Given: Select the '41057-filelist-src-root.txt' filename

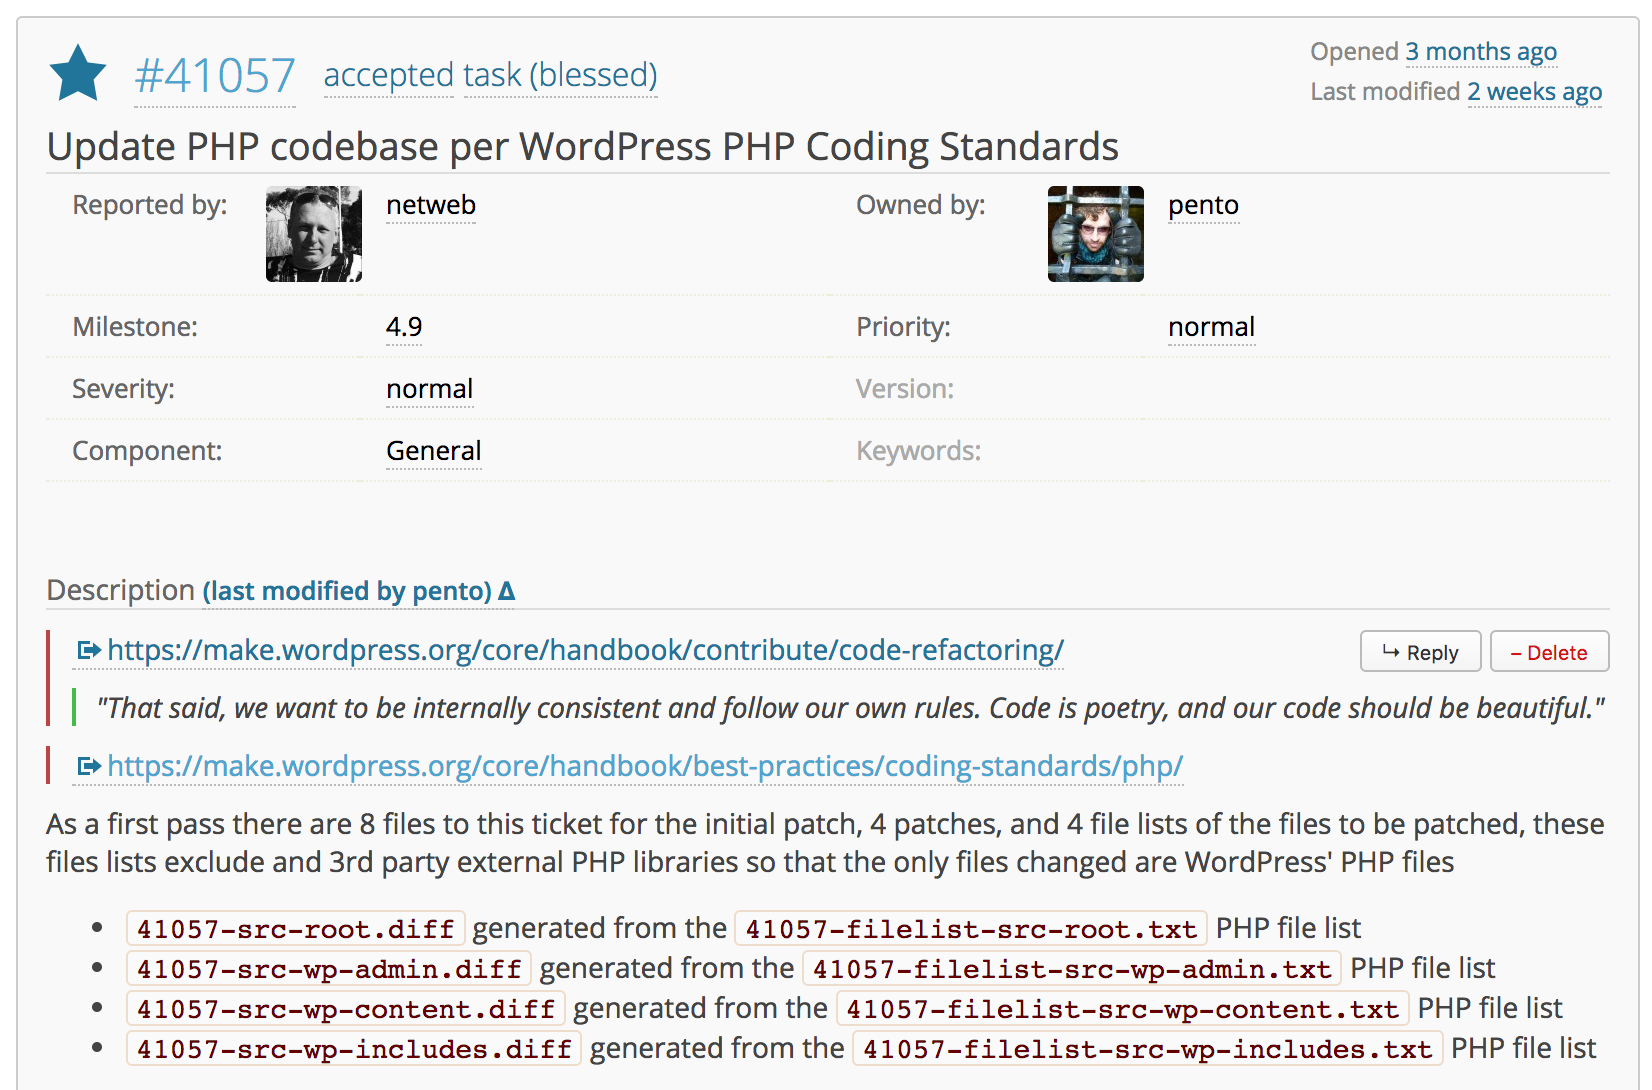Looking at the screenshot, I should click(971, 929).
